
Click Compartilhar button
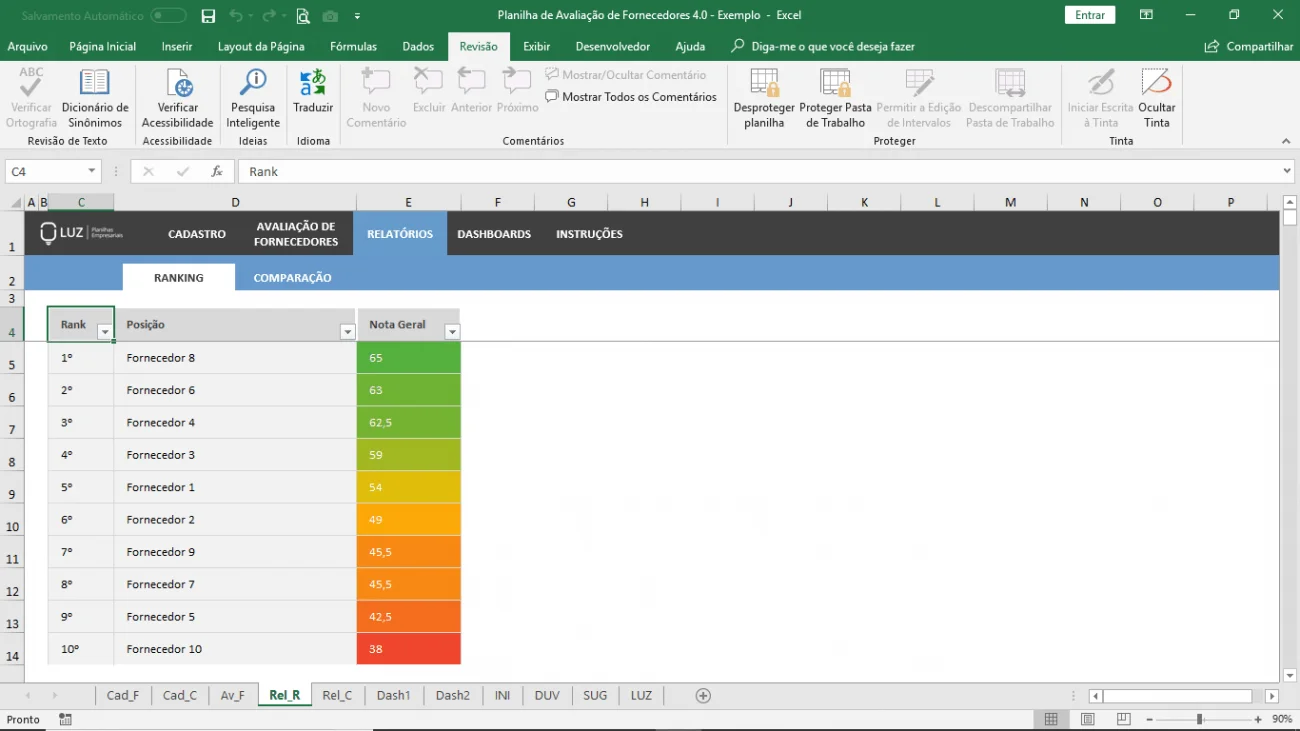click(x=1249, y=47)
